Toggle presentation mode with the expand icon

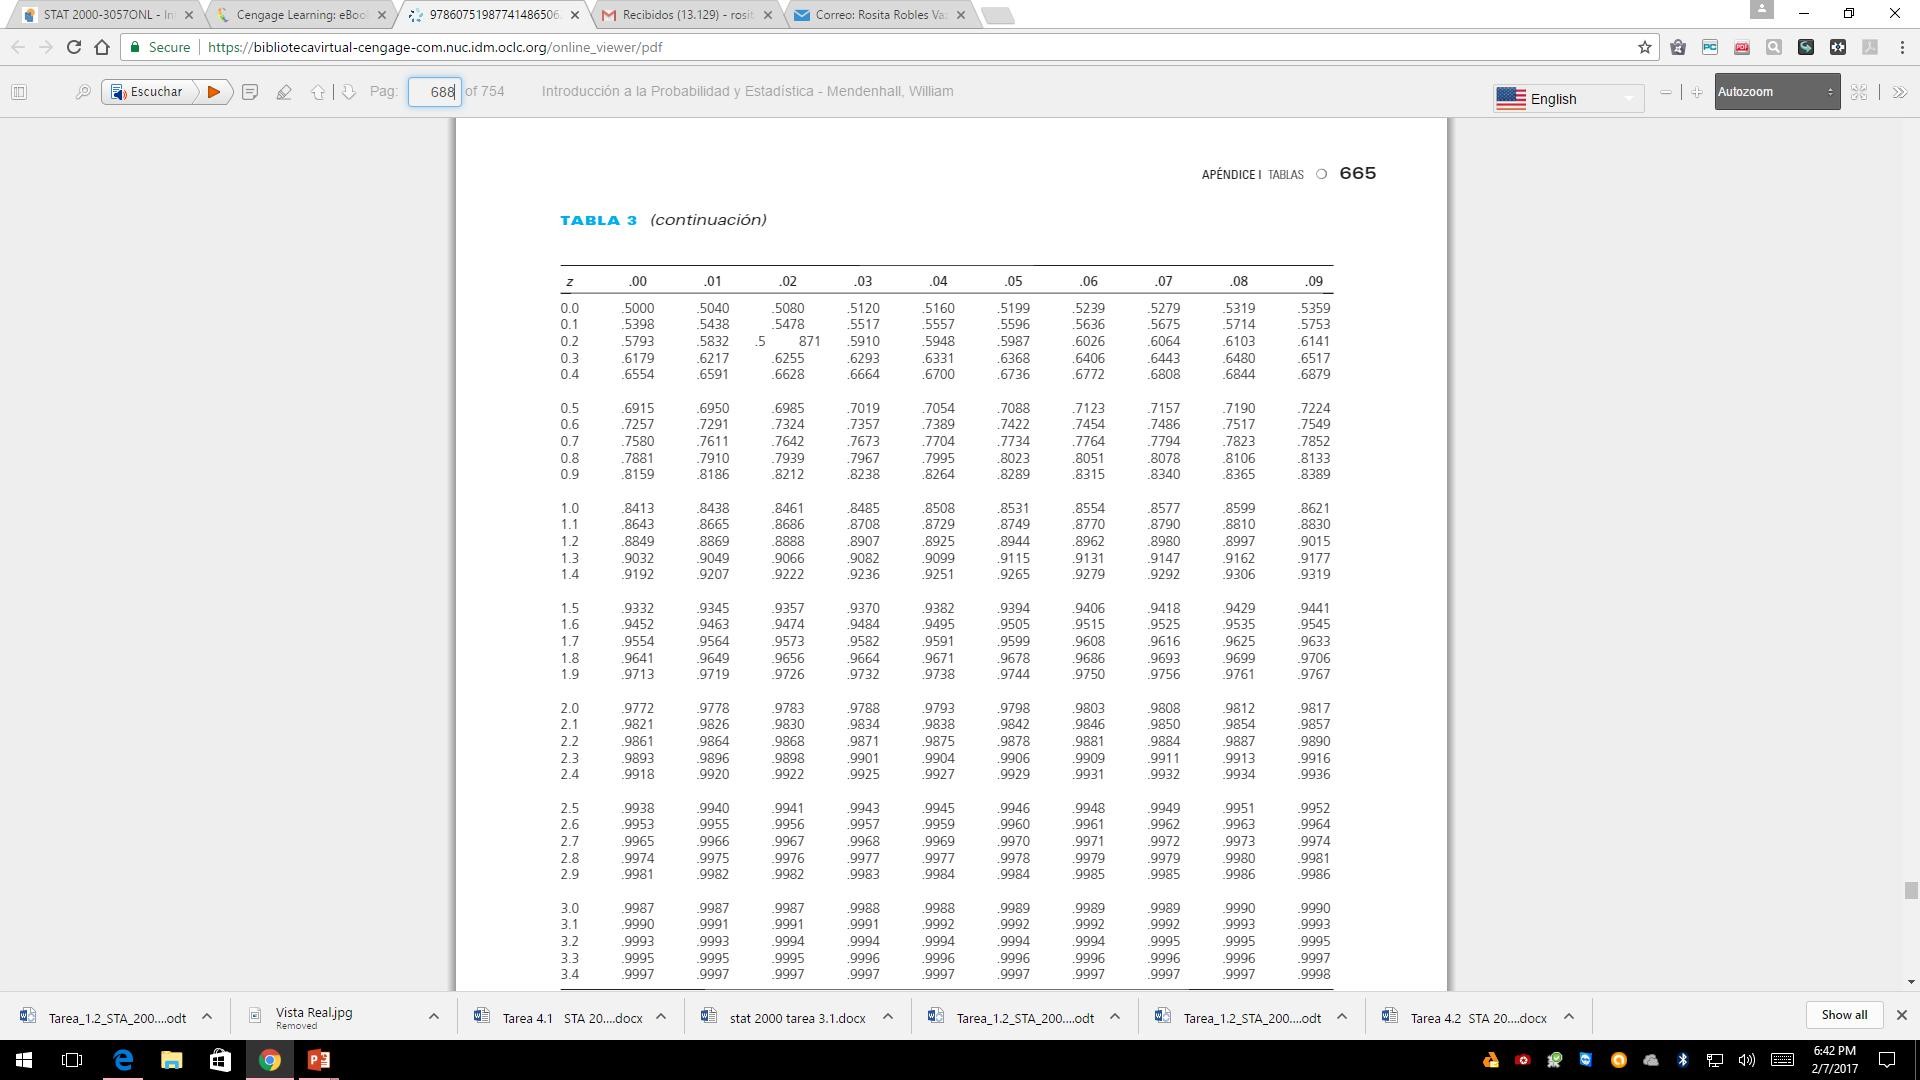(1859, 91)
